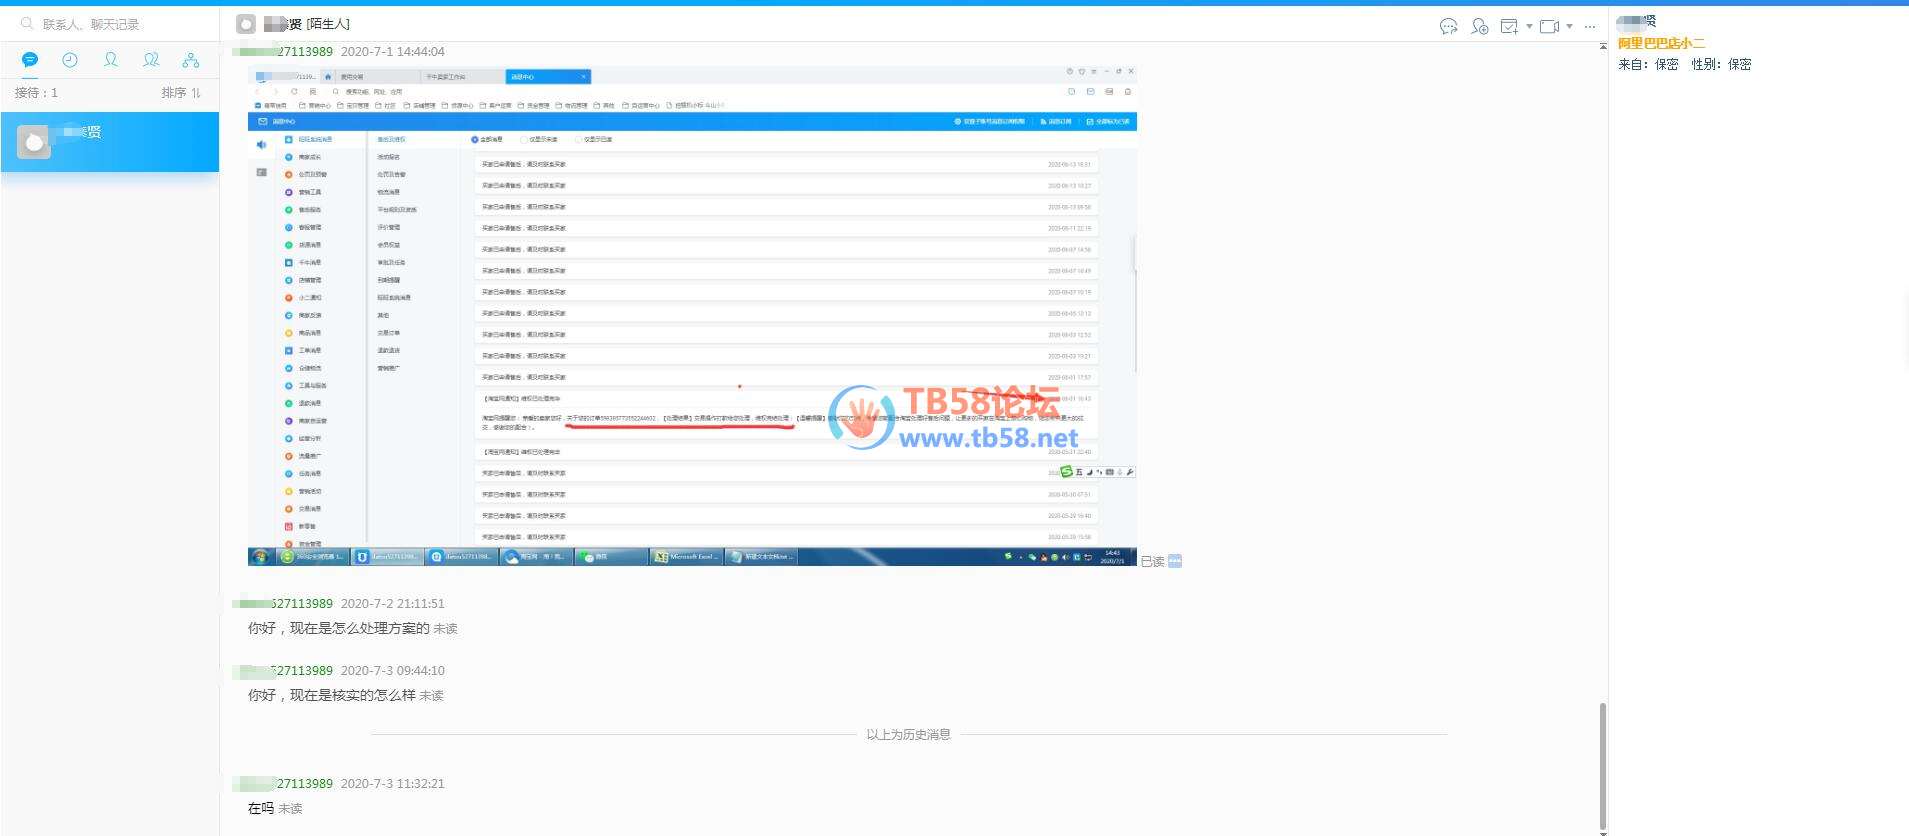This screenshot has height=836, width=1909.
Task: Click the forward conversation bubble icon
Action: point(1448,27)
